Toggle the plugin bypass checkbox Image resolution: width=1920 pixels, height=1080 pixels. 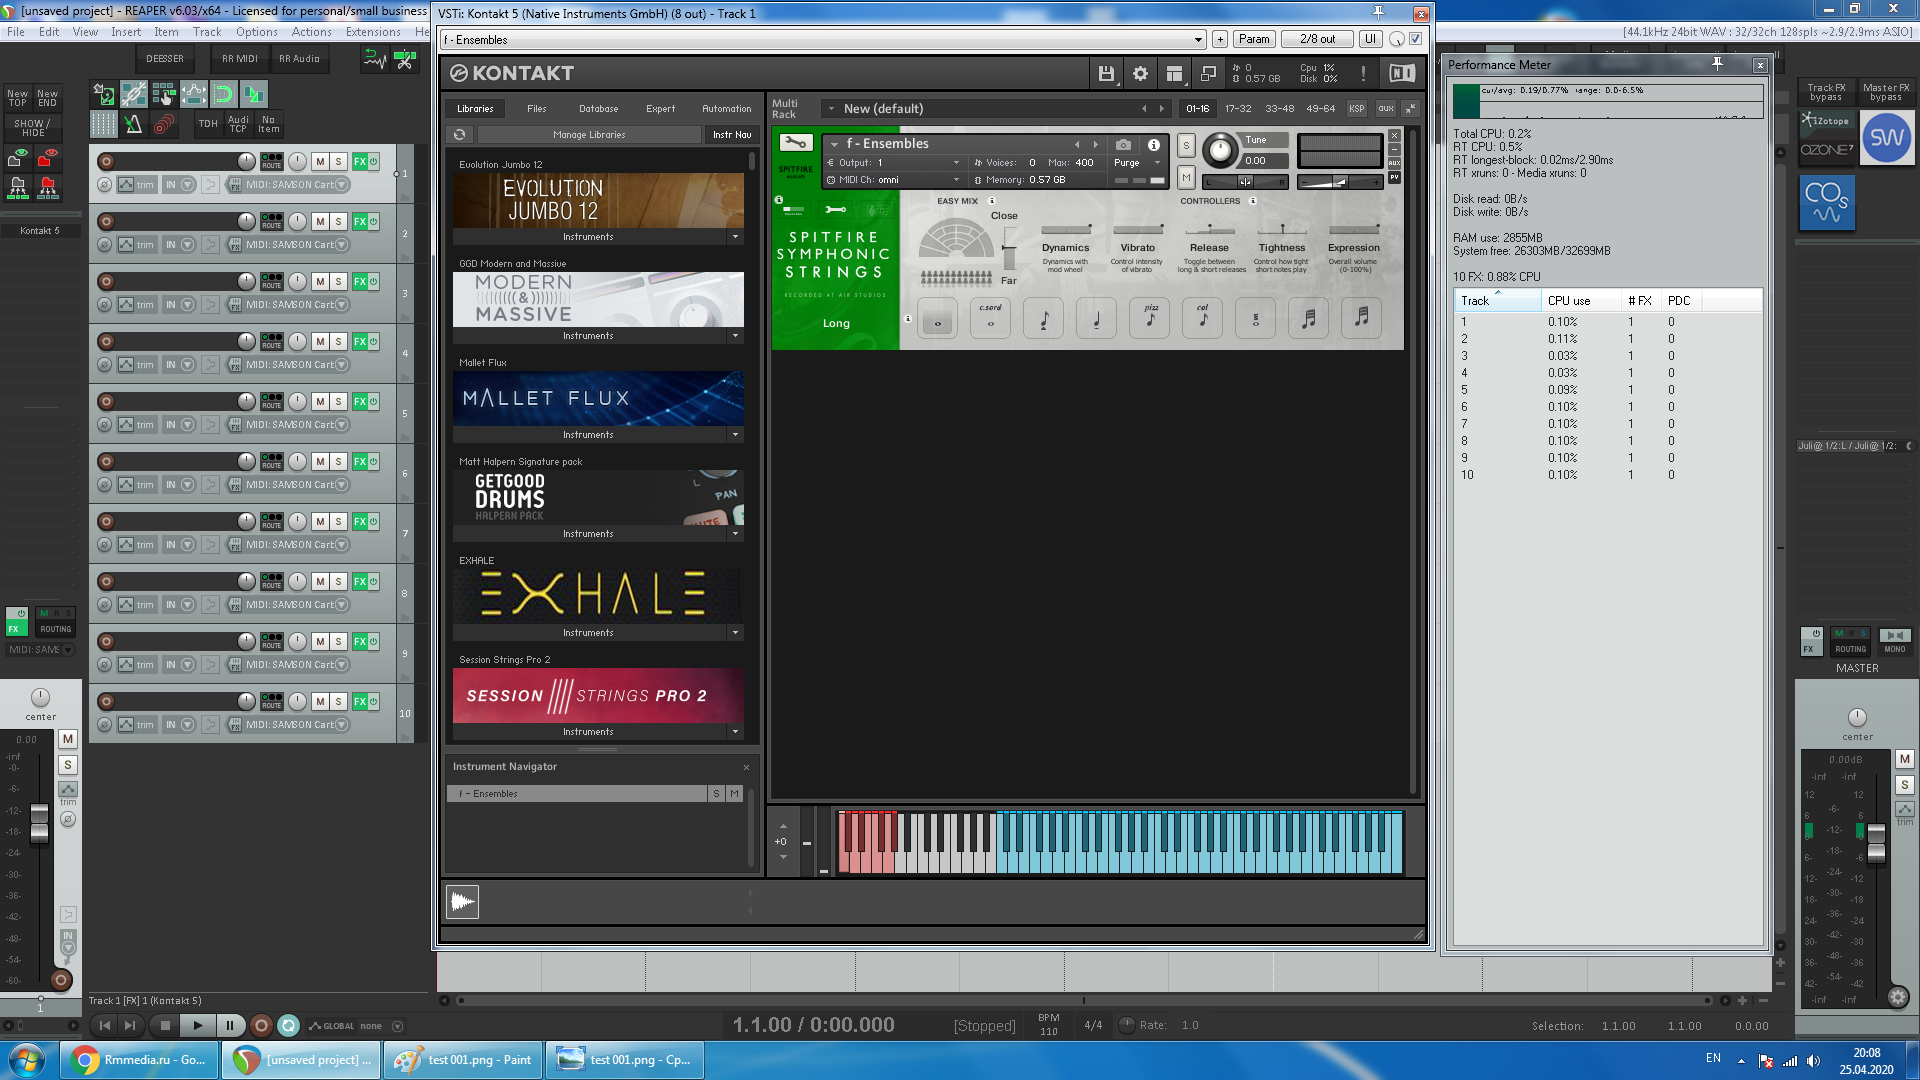point(1416,39)
